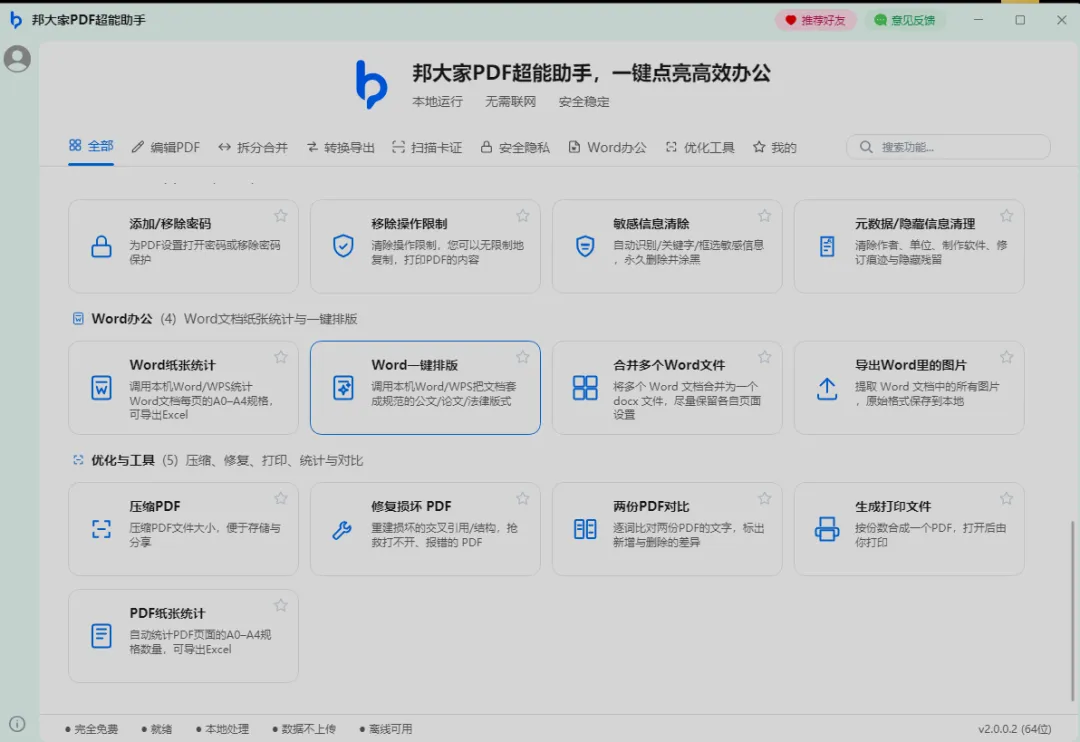1080x742 pixels.
Task: Favorite Word一键排版 with its star
Action: (x=523, y=357)
